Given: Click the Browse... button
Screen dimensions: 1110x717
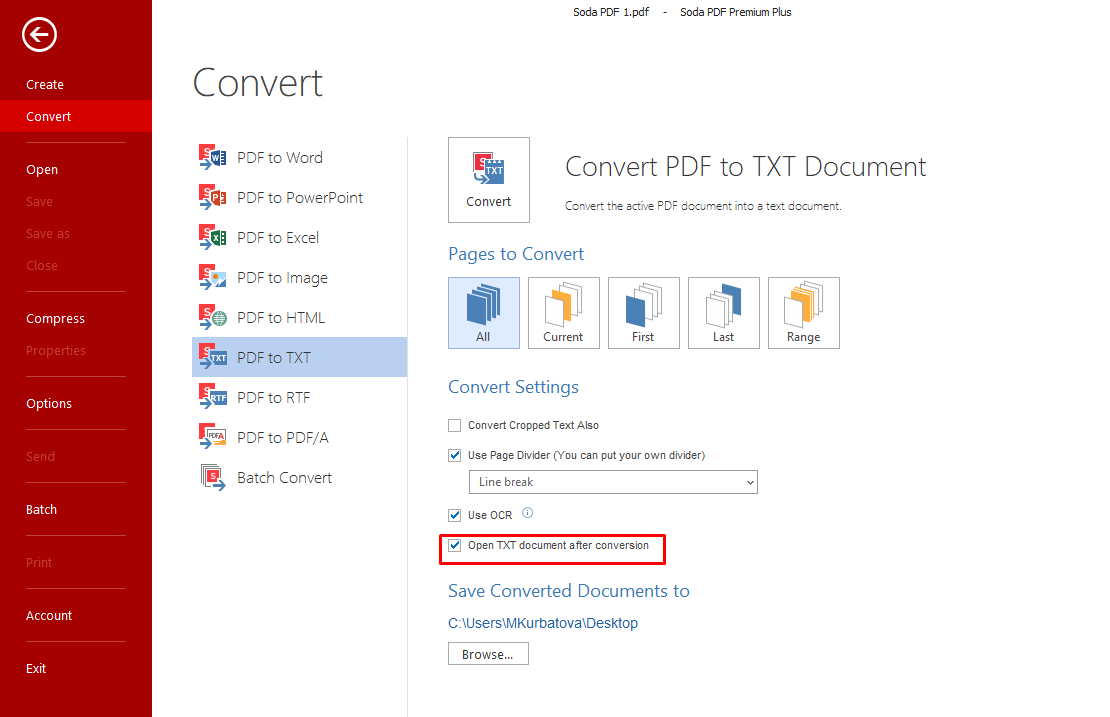Looking at the screenshot, I should click(488, 654).
